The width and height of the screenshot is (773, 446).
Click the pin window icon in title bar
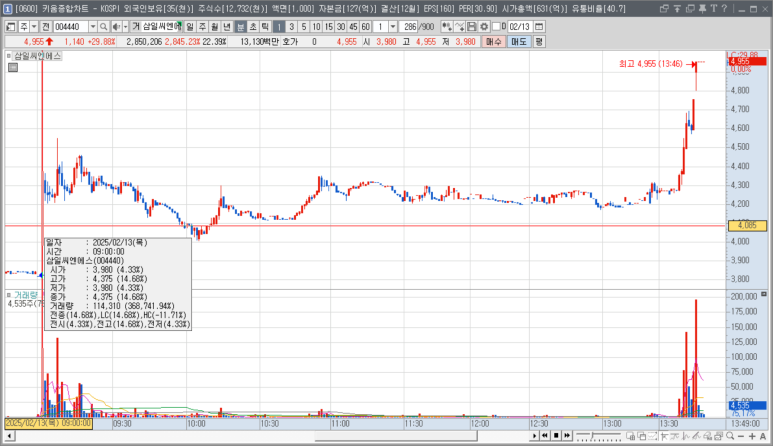point(703,8)
